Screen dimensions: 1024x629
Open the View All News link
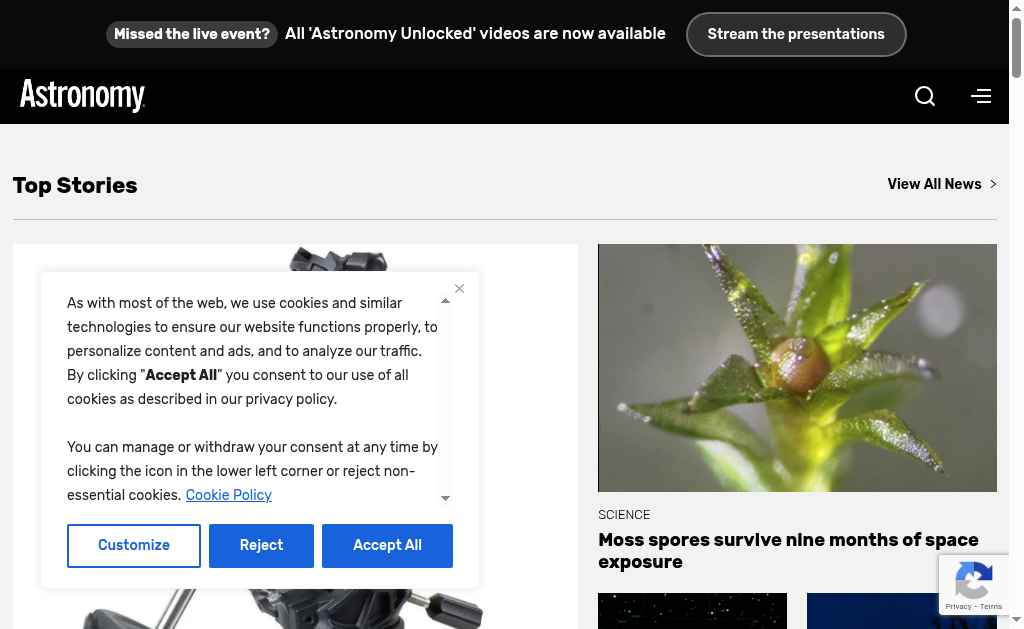pyautogui.click(x=934, y=184)
